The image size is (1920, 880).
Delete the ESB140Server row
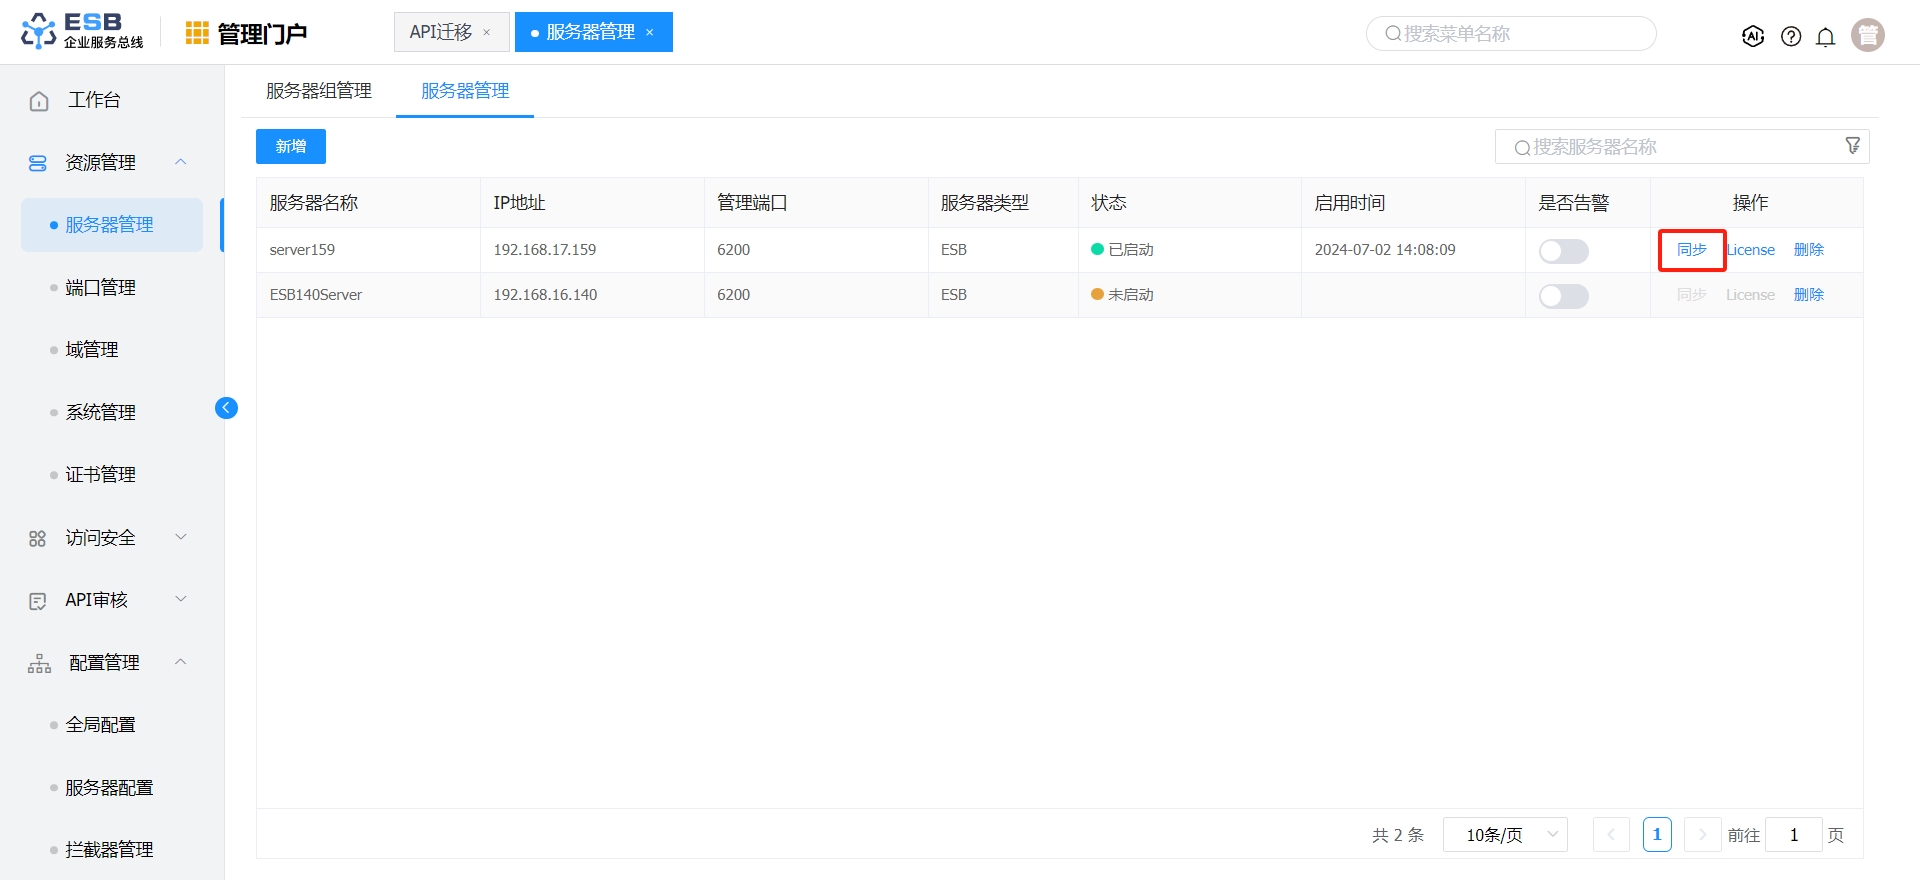[x=1808, y=295]
